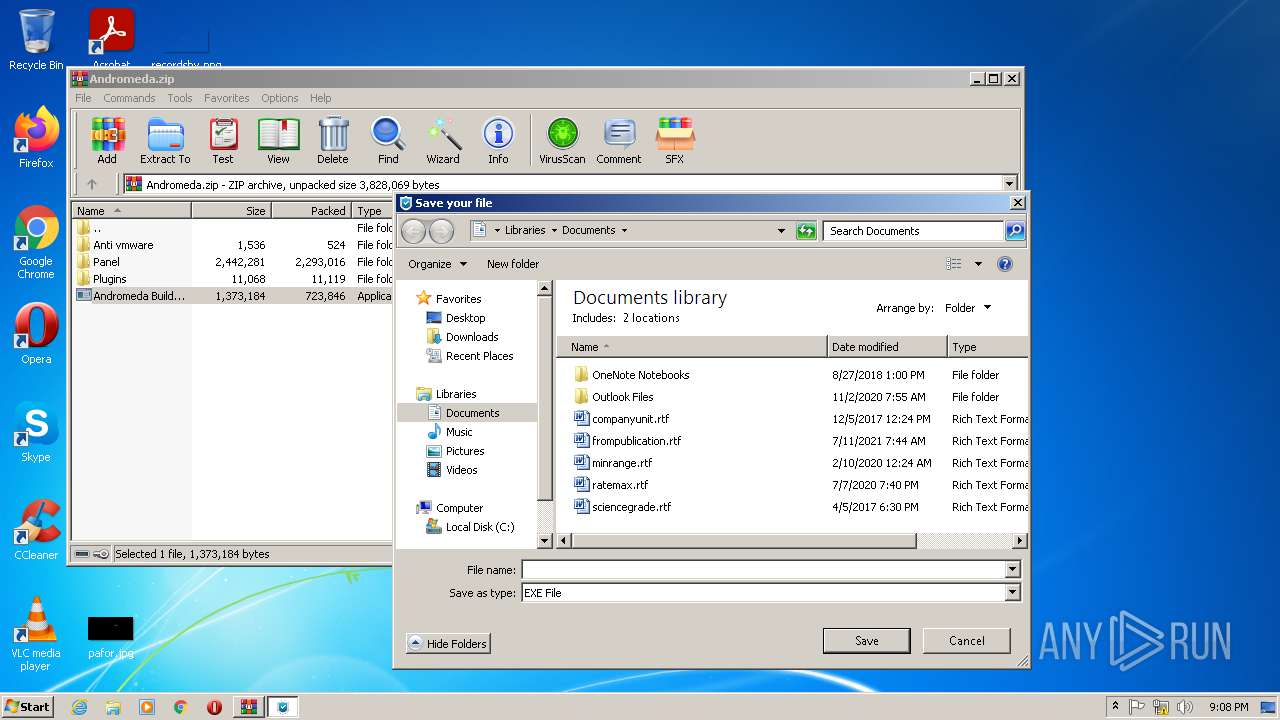This screenshot has width=1280, height=720.
Task: Open the WinRAR File menu
Action: click(83, 98)
